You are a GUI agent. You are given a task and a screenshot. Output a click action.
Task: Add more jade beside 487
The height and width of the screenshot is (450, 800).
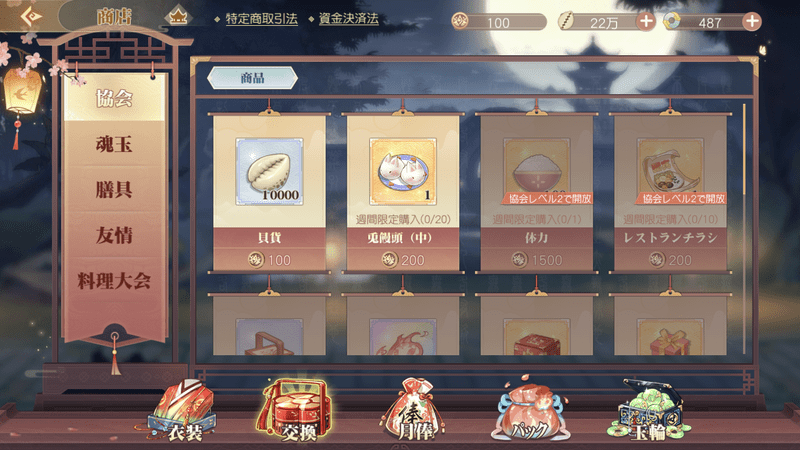point(752,22)
